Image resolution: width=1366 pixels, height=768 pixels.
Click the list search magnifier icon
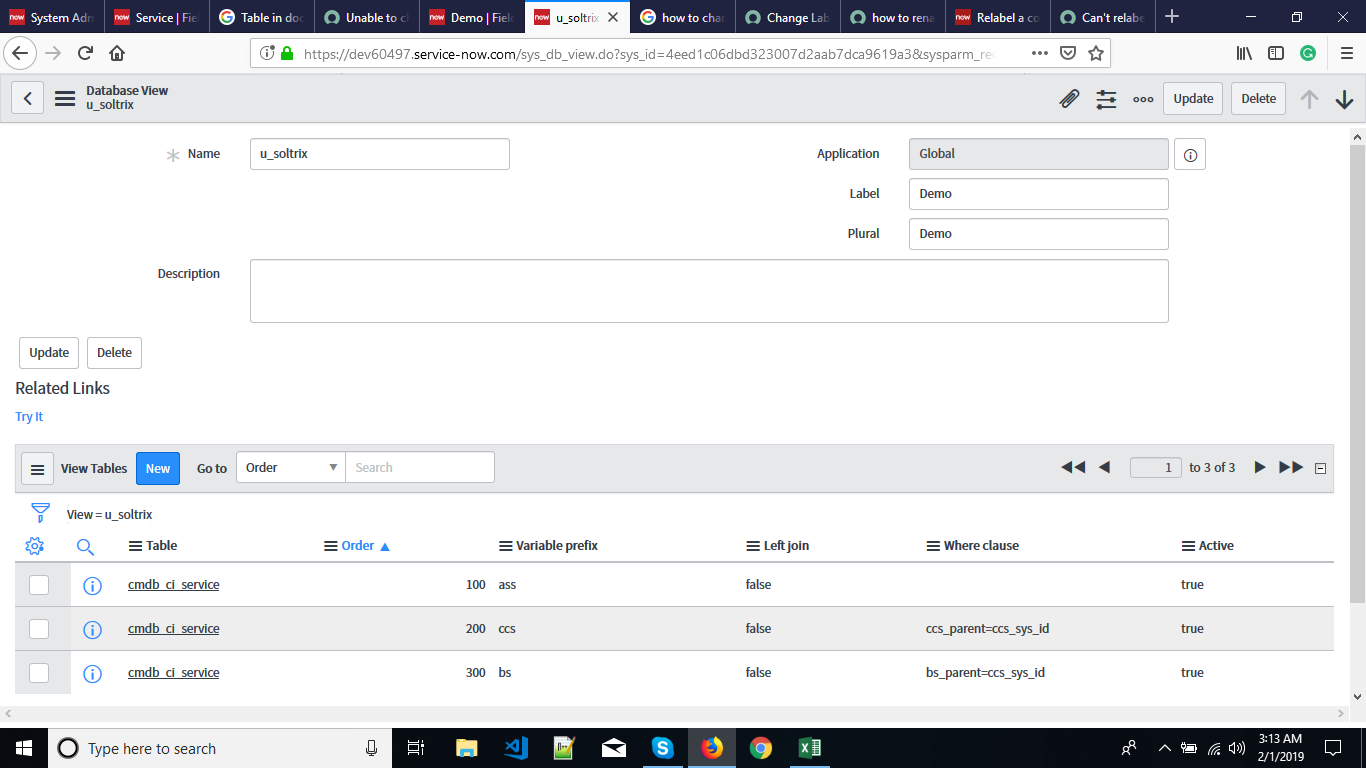(x=86, y=546)
